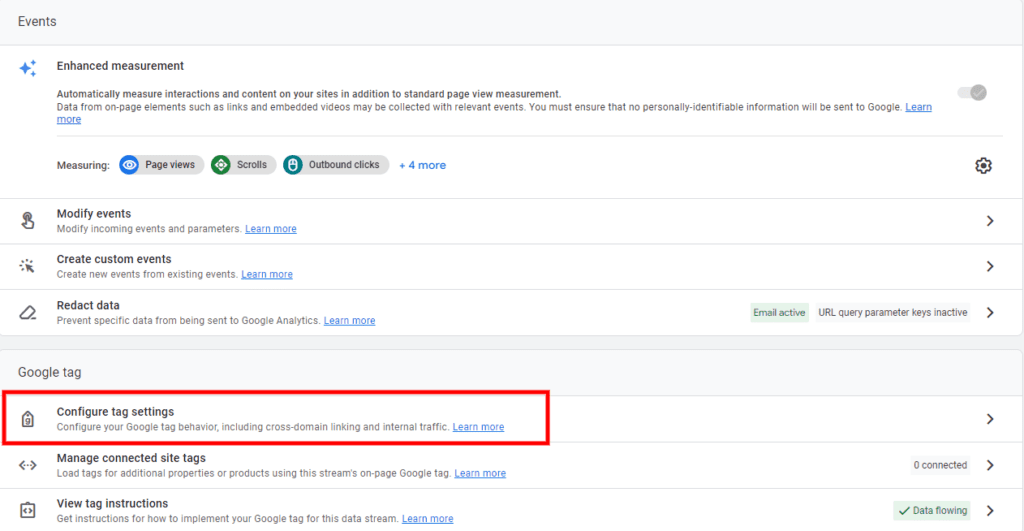Click the Enhanced measurement sparkle icon
Viewport: 1024px width, 531px height.
pyautogui.click(x=27, y=68)
